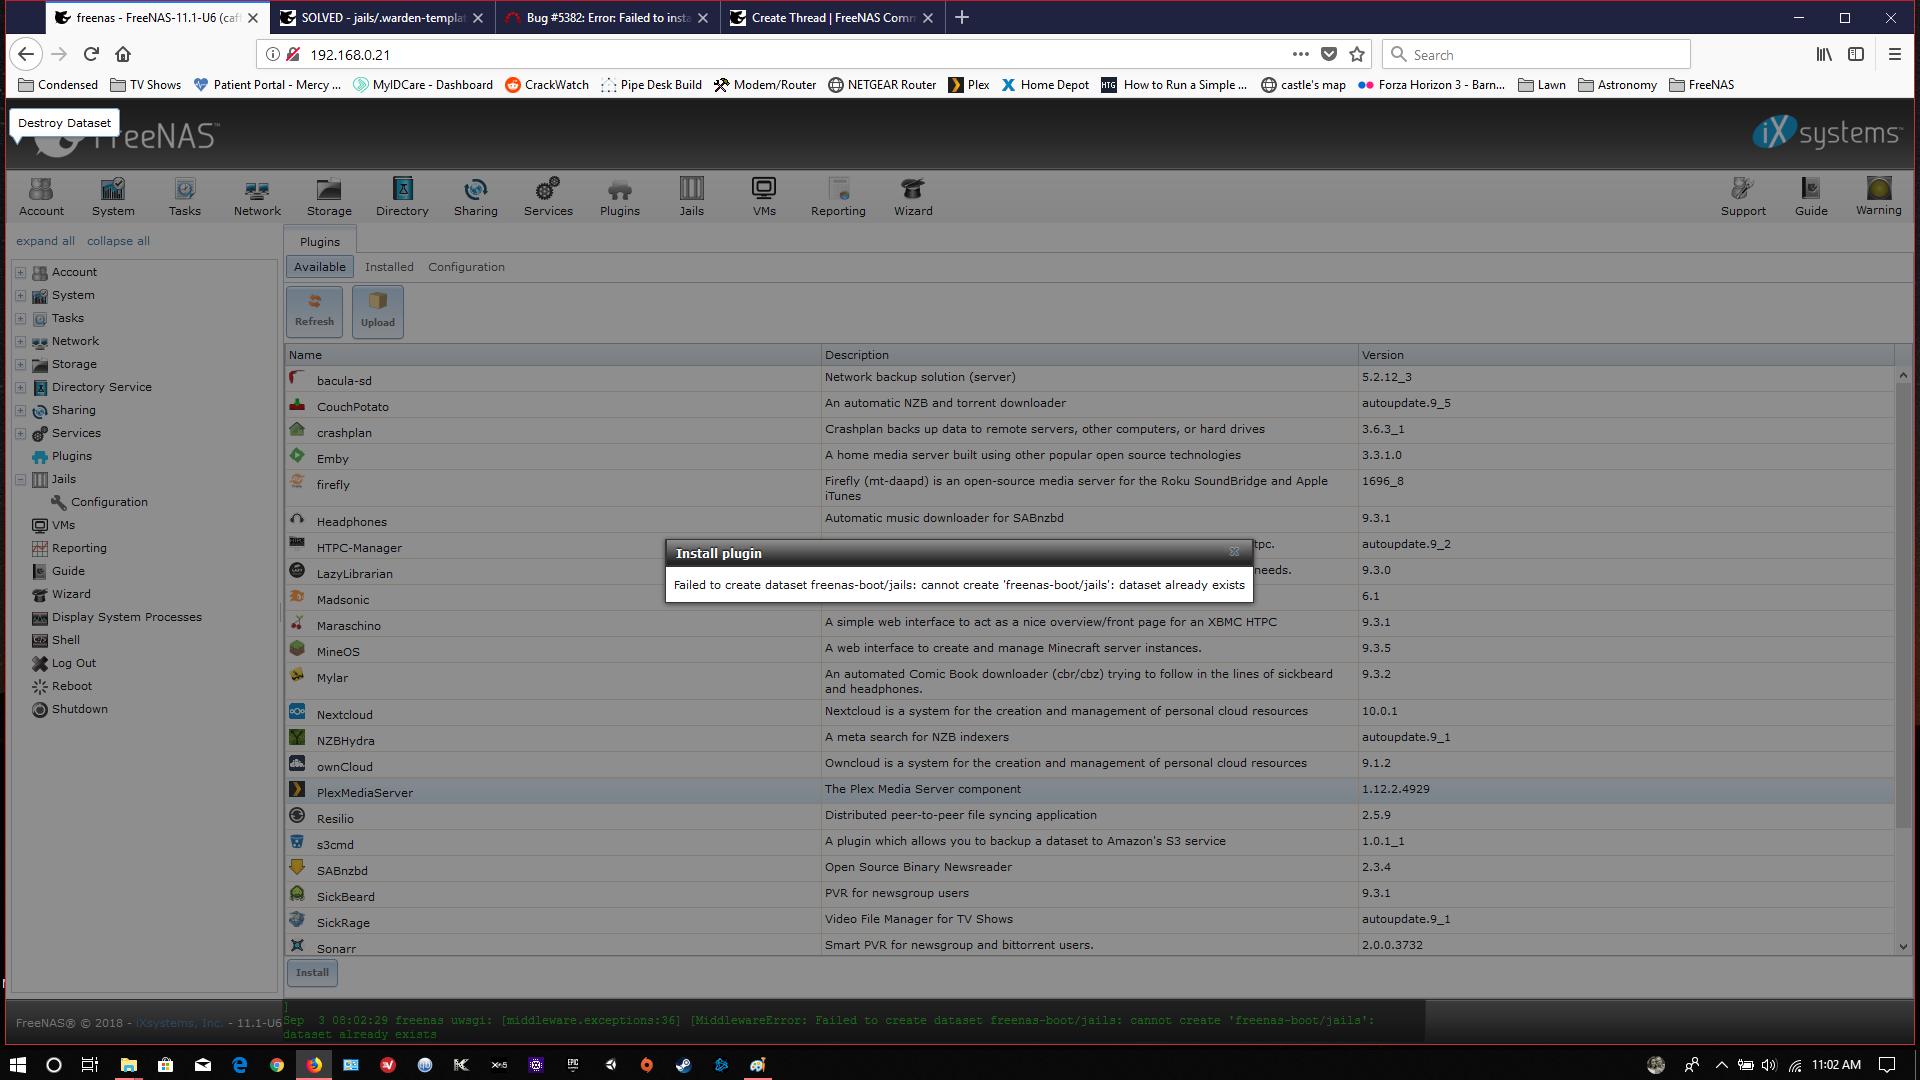The height and width of the screenshot is (1080, 1920).
Task: Select the Nextcloud plugin row
Action: pyautogui.click(x=1090, y=712)
